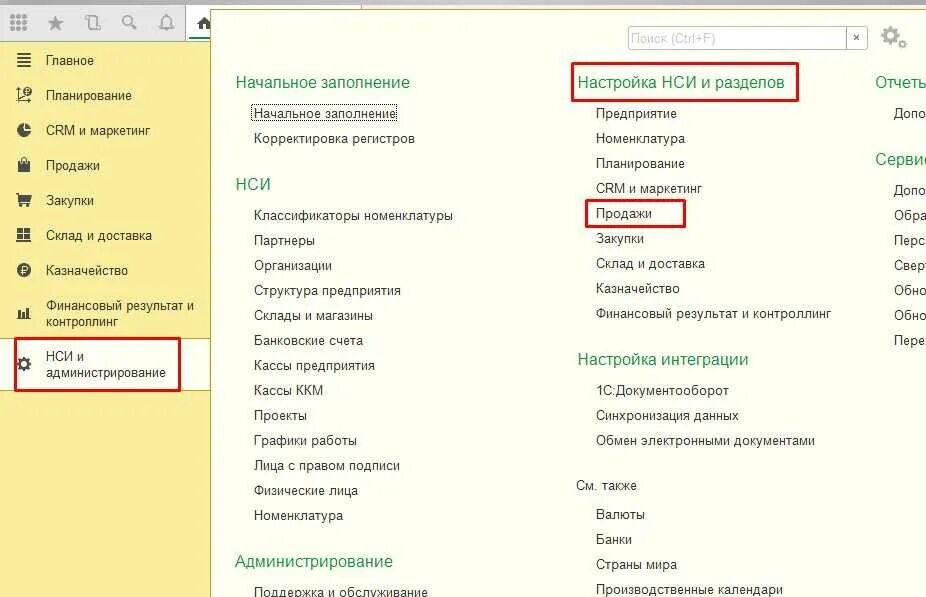Open Банки reference
This screenshot has height=597, width=926.
pyautogui.click(x=614, y=539)
